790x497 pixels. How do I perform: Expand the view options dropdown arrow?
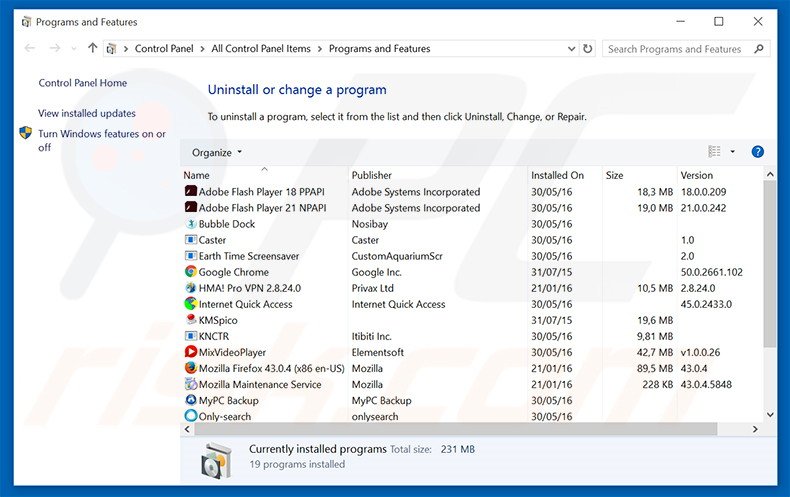pos(733,151)
